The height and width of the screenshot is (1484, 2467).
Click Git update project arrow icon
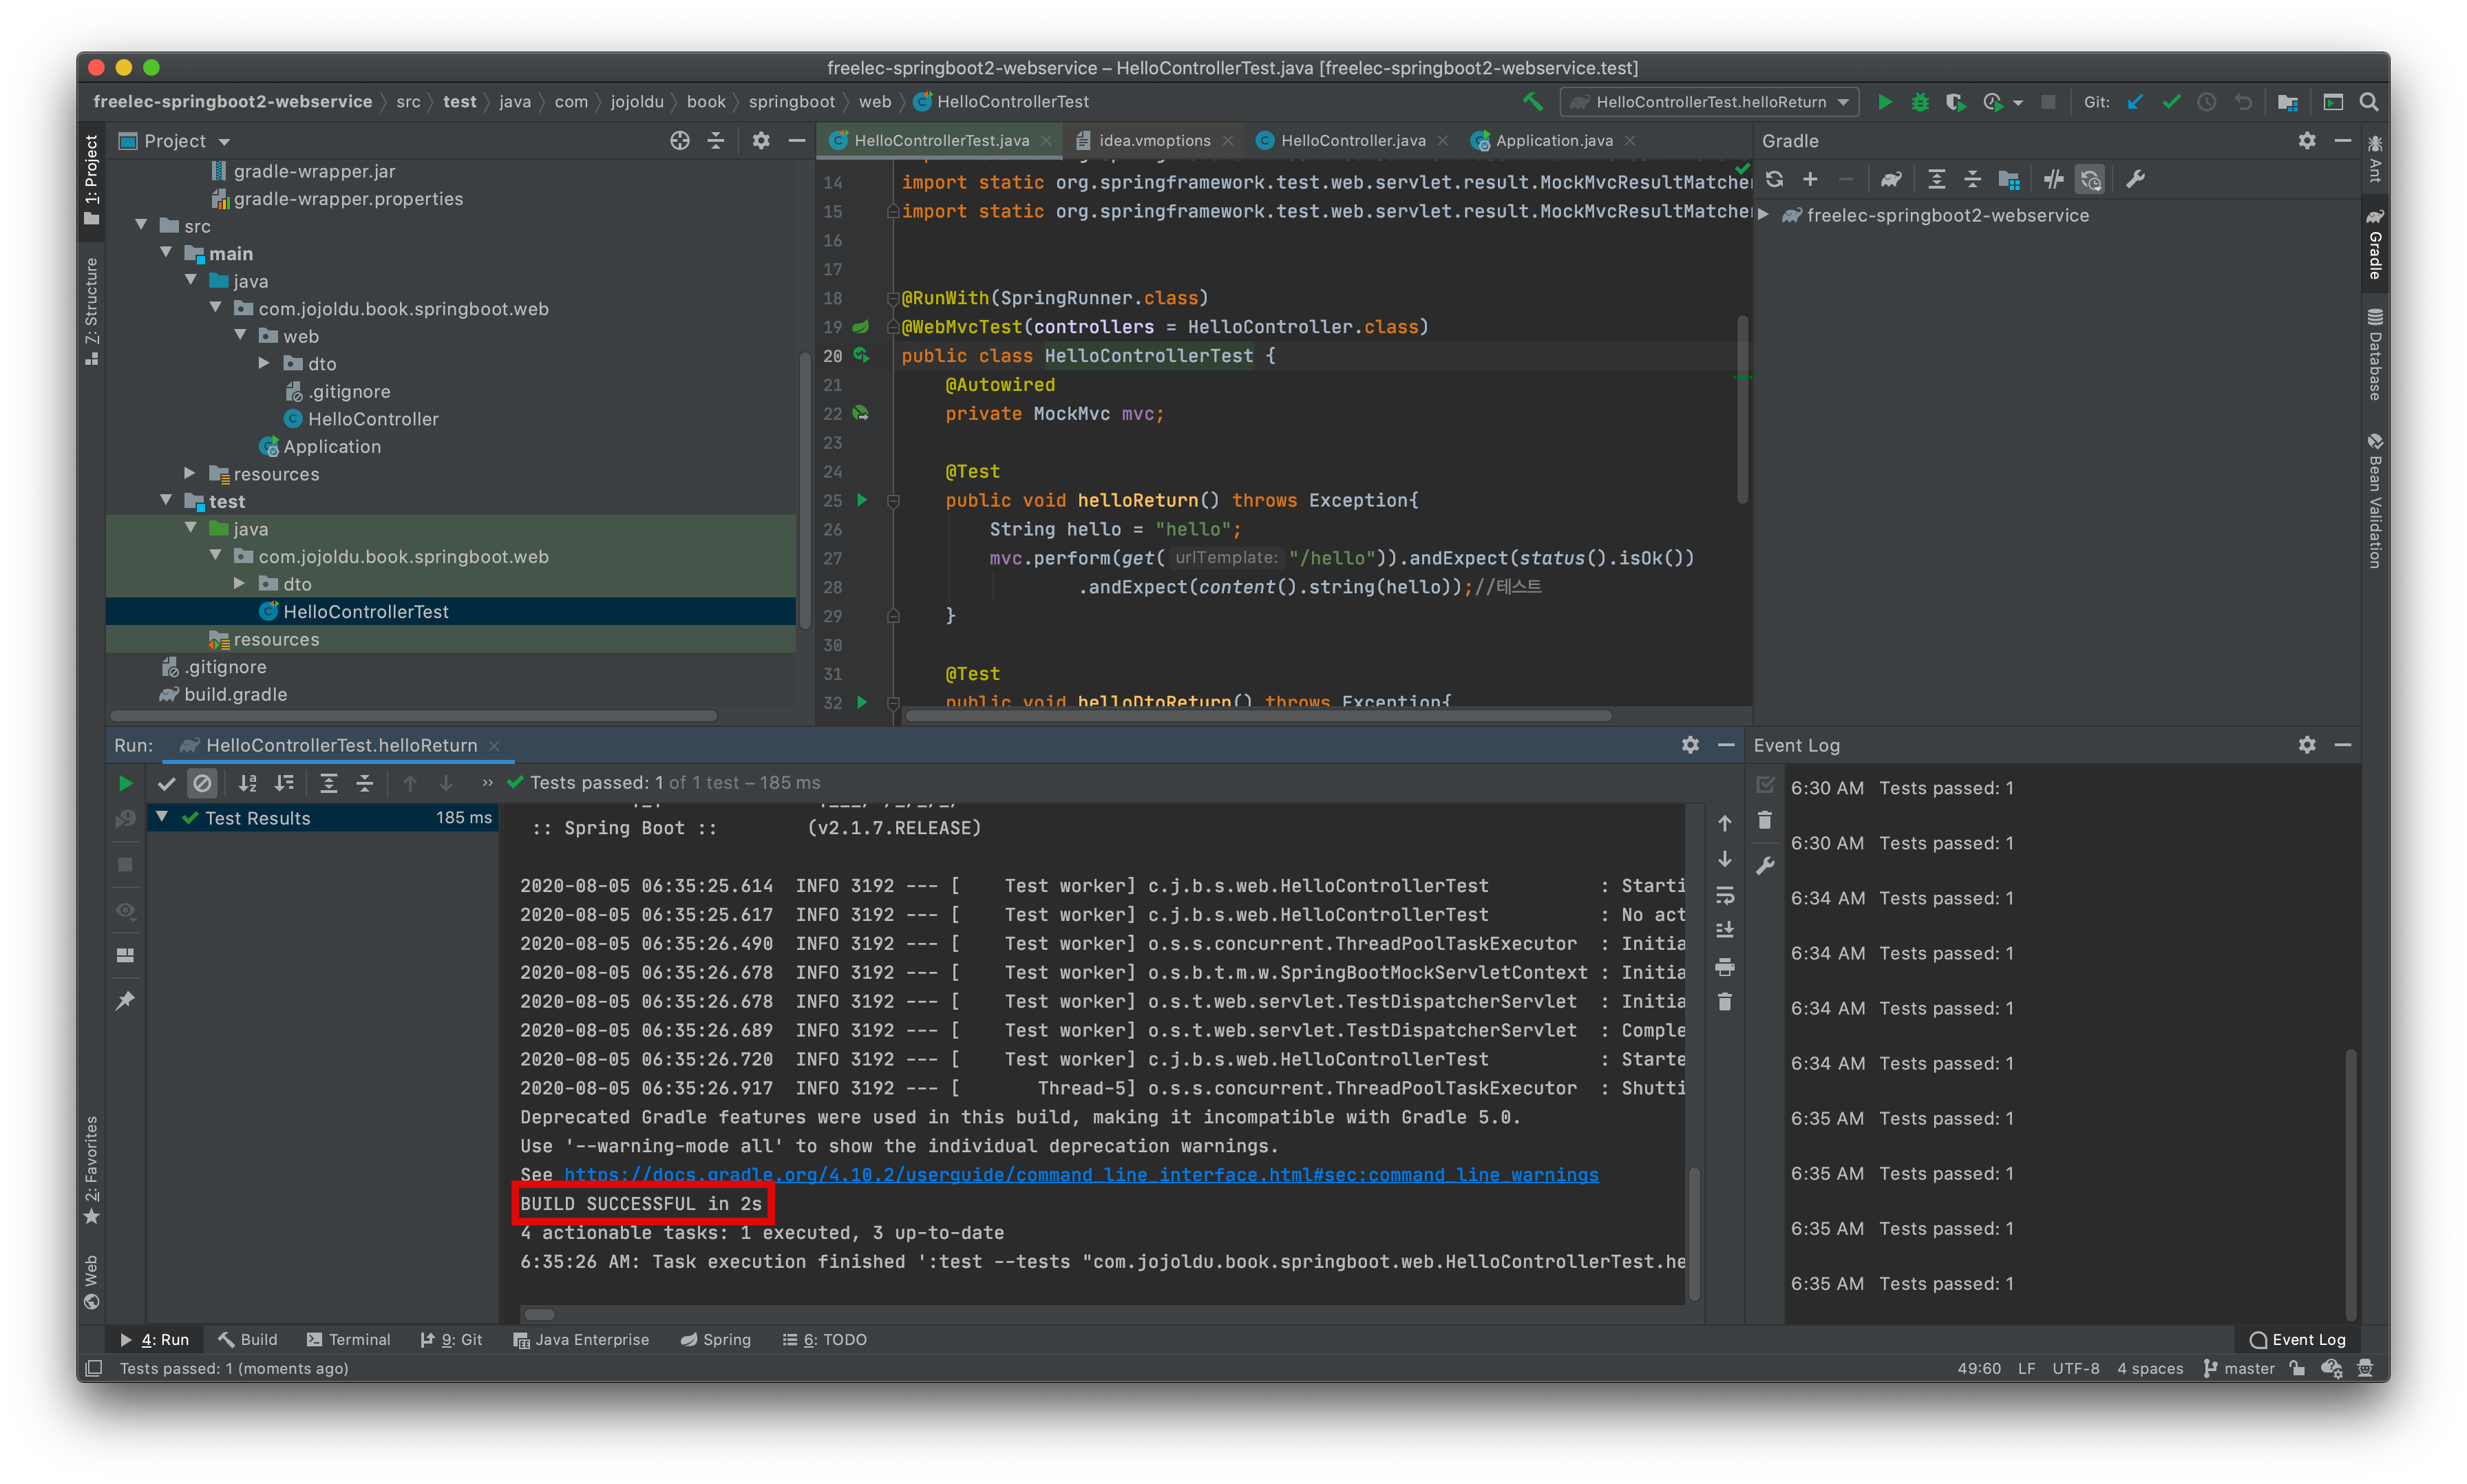coord(2135,102)
